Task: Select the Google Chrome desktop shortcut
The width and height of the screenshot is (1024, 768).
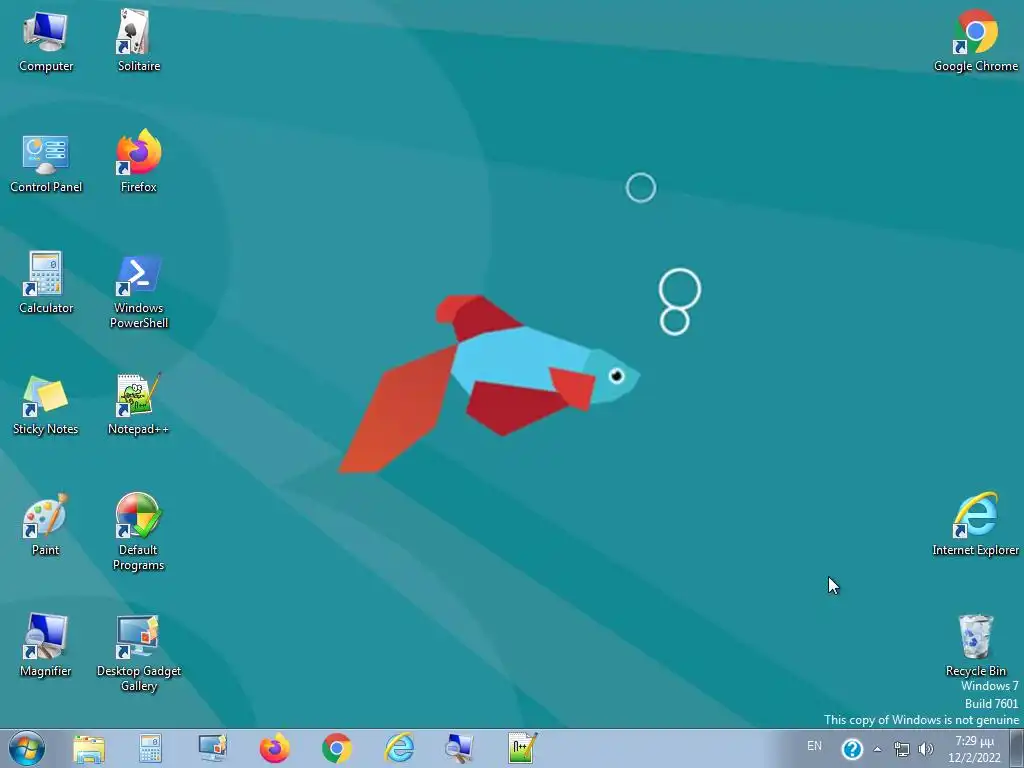Action: coord(975,42)
